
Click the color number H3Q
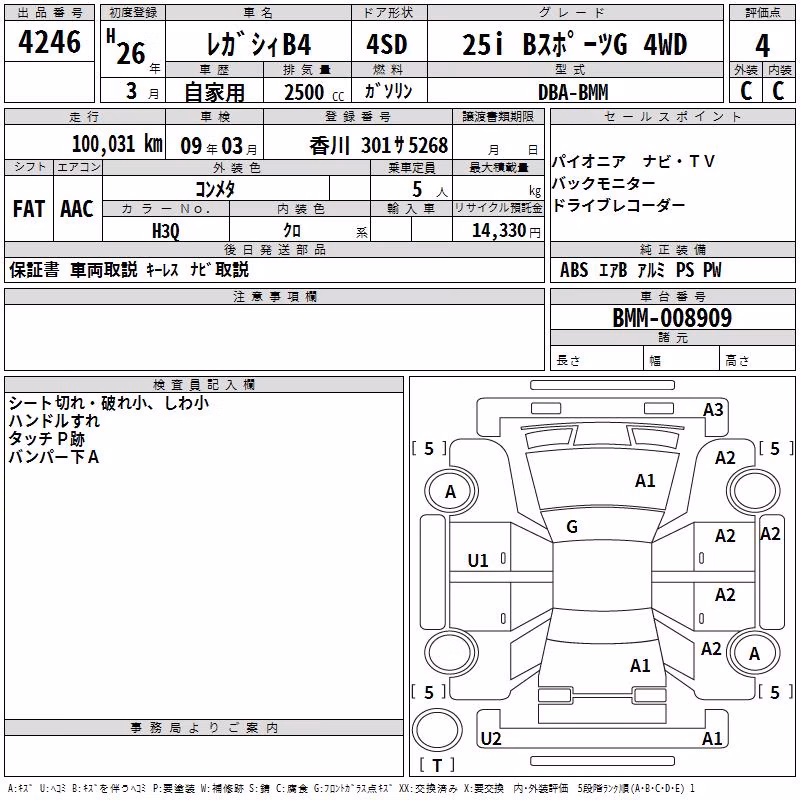point(166,231)
